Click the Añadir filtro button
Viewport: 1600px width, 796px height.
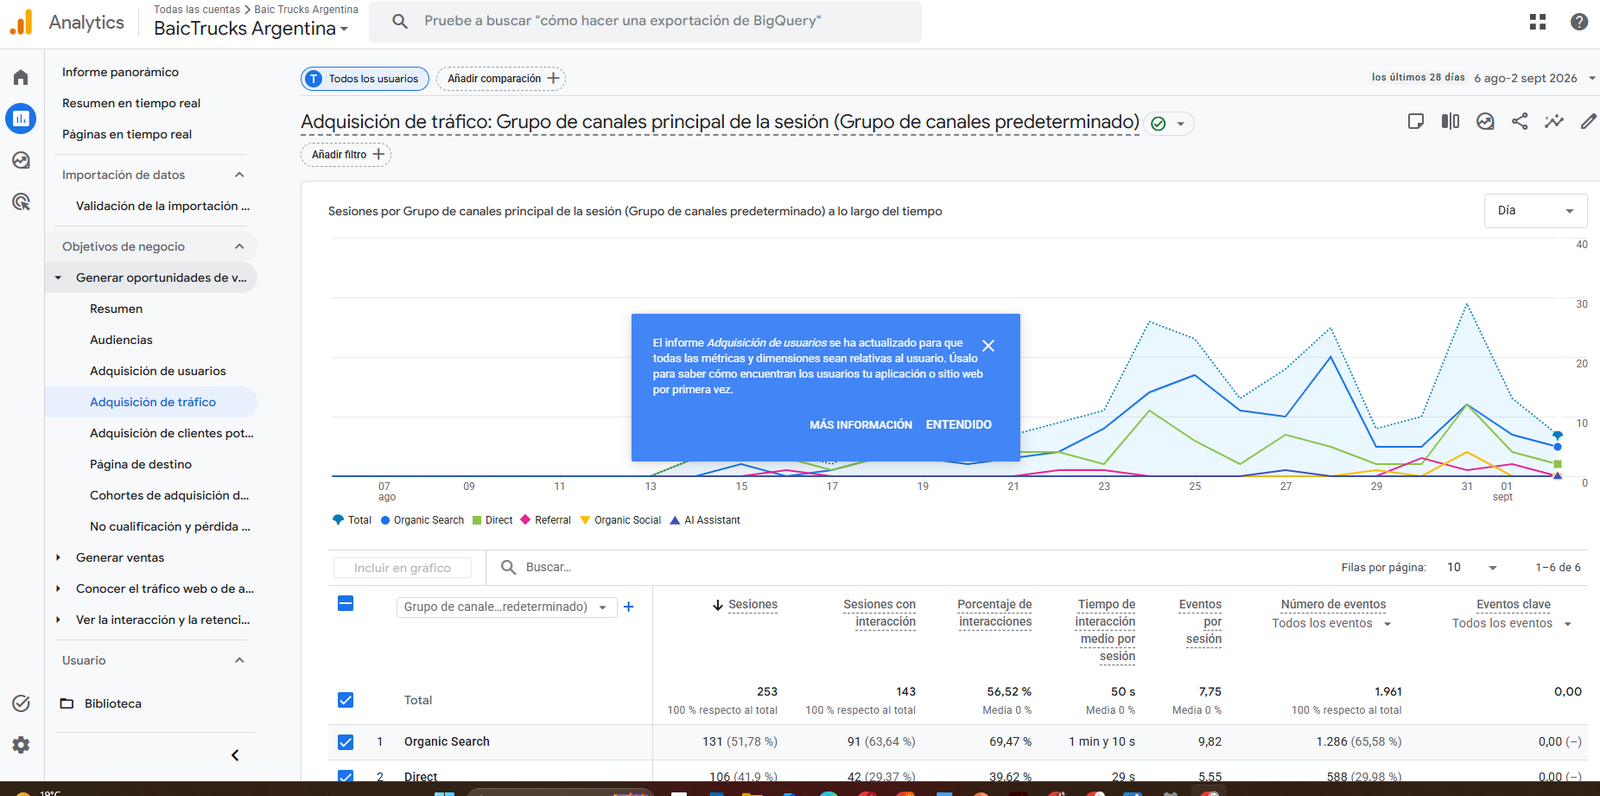point(346,155)
